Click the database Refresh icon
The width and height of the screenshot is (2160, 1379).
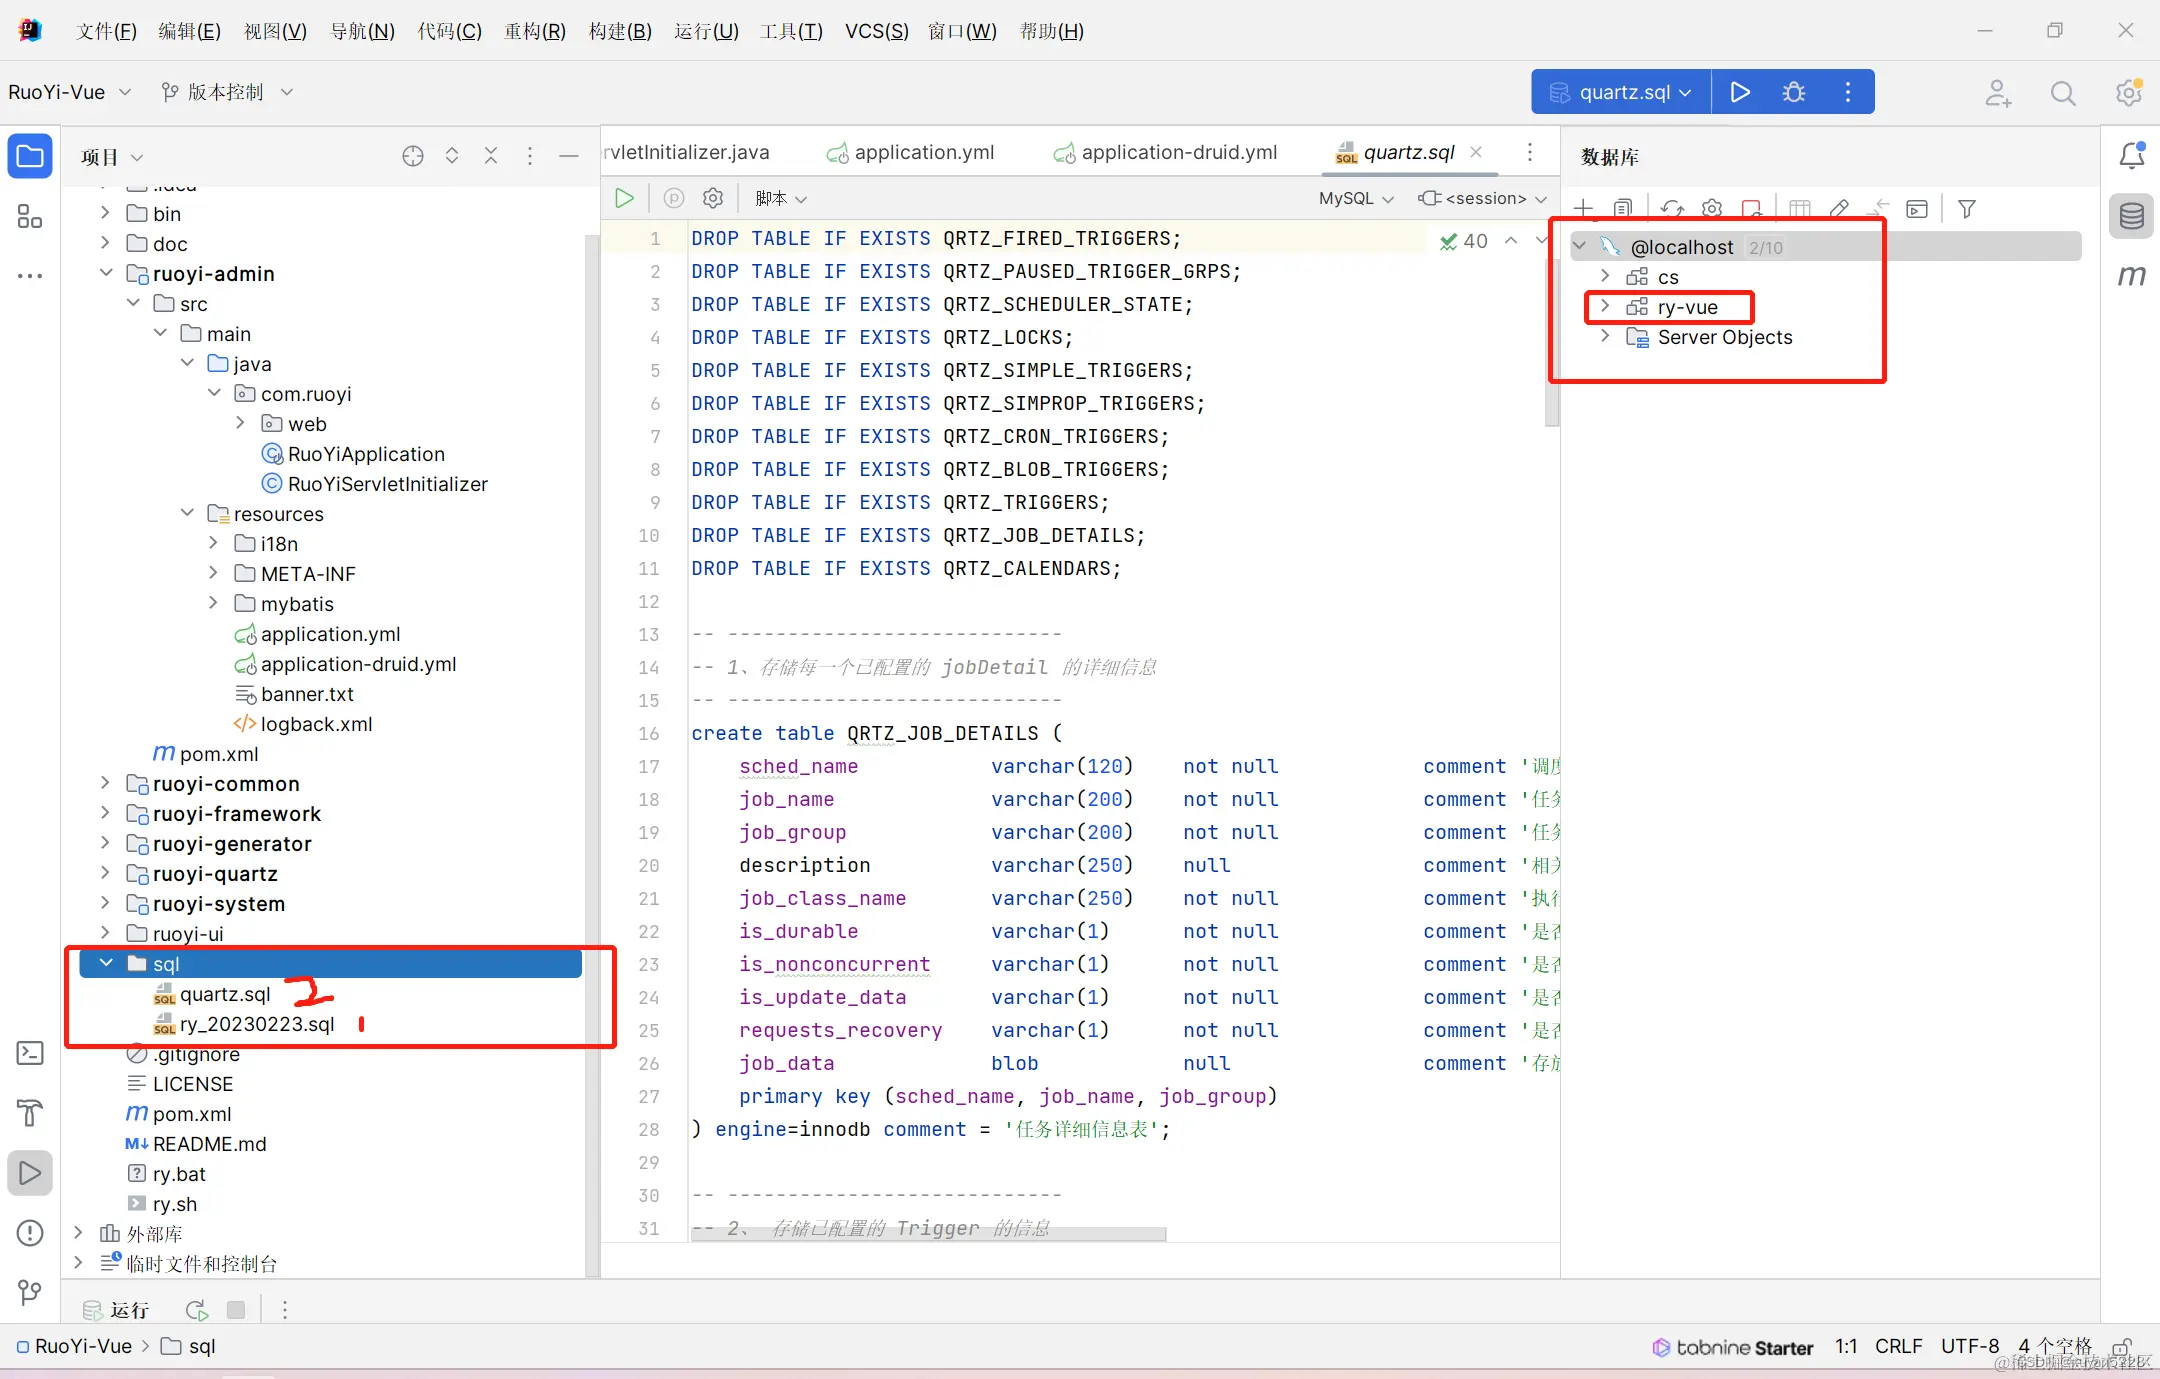(1671, 208)
